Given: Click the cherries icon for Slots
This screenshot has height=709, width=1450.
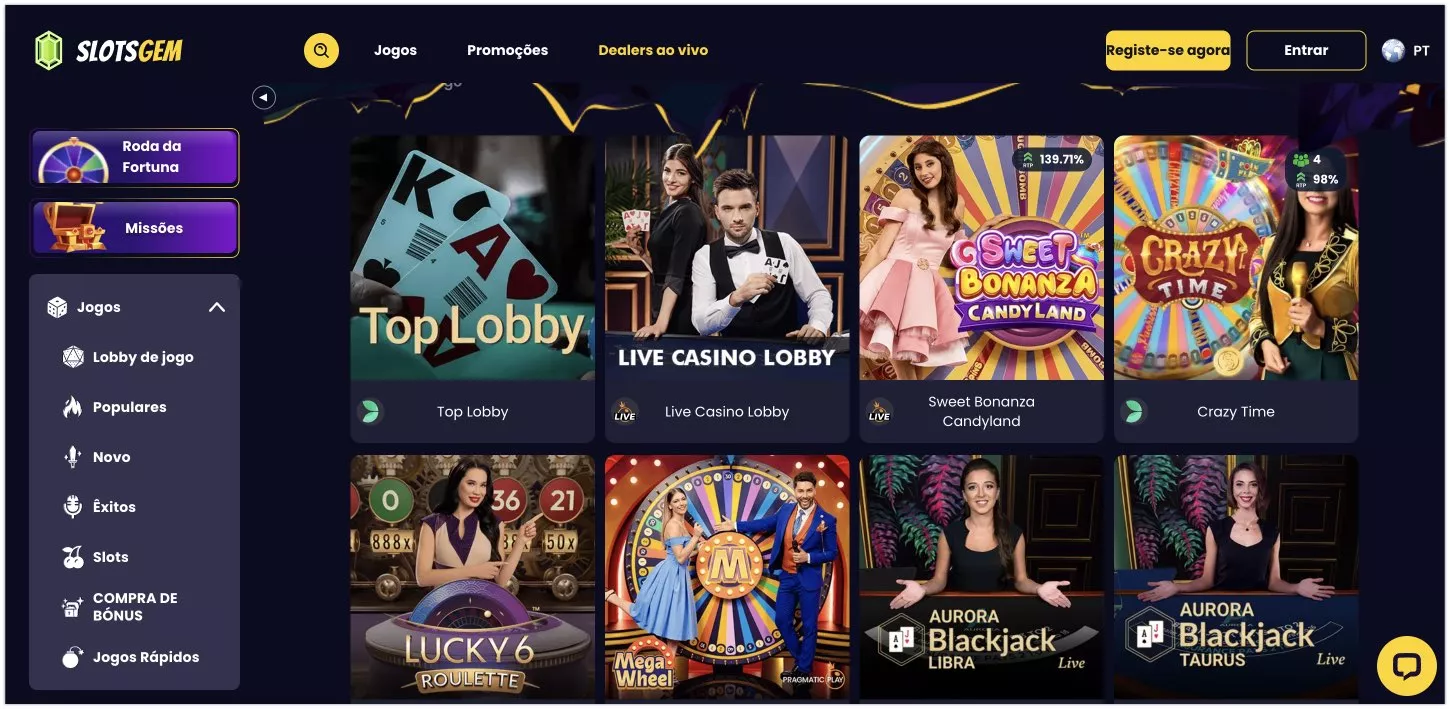Looking at the screenshot, I should (73, 557).
